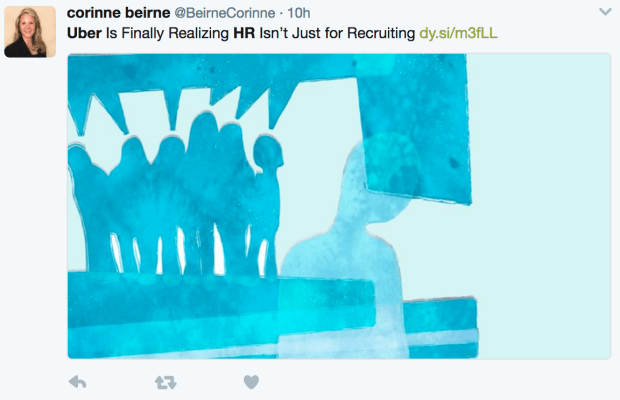
Task: Open corinne beirne's profile photo
Action: click(x=30, y=32)
